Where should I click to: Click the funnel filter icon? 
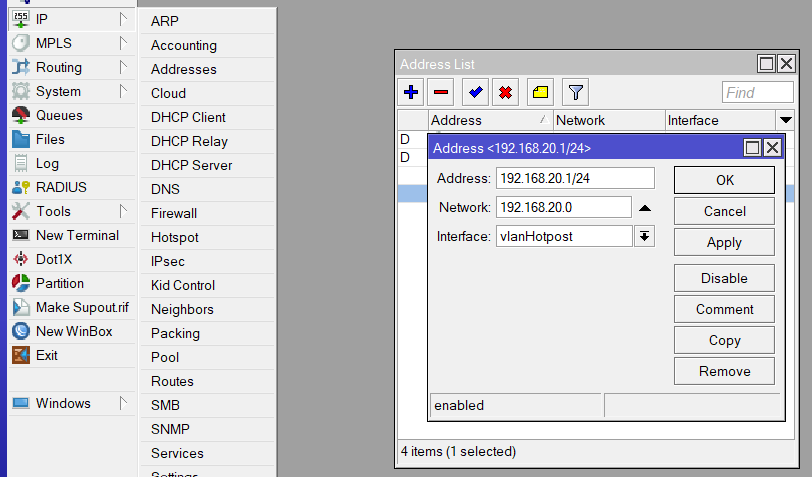pyautogui.click(x=575, y=93)
